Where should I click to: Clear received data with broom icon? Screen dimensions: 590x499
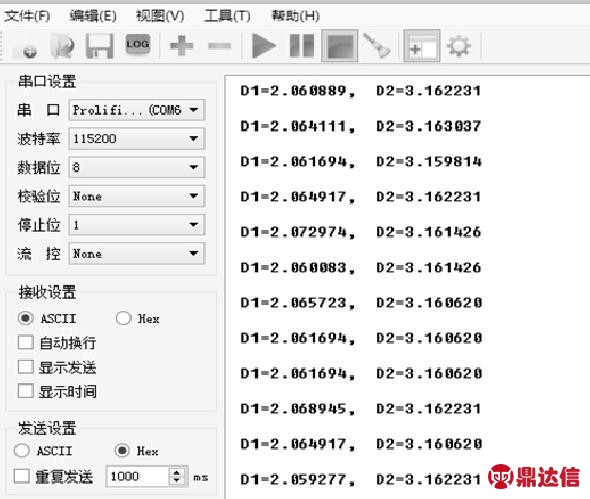pos(377,46)
